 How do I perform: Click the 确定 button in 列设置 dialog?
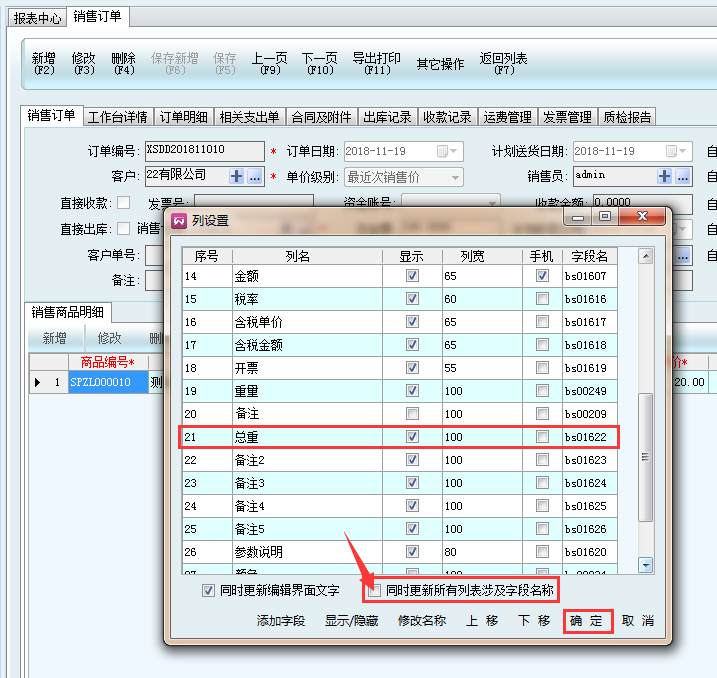(x=587, y=620)
